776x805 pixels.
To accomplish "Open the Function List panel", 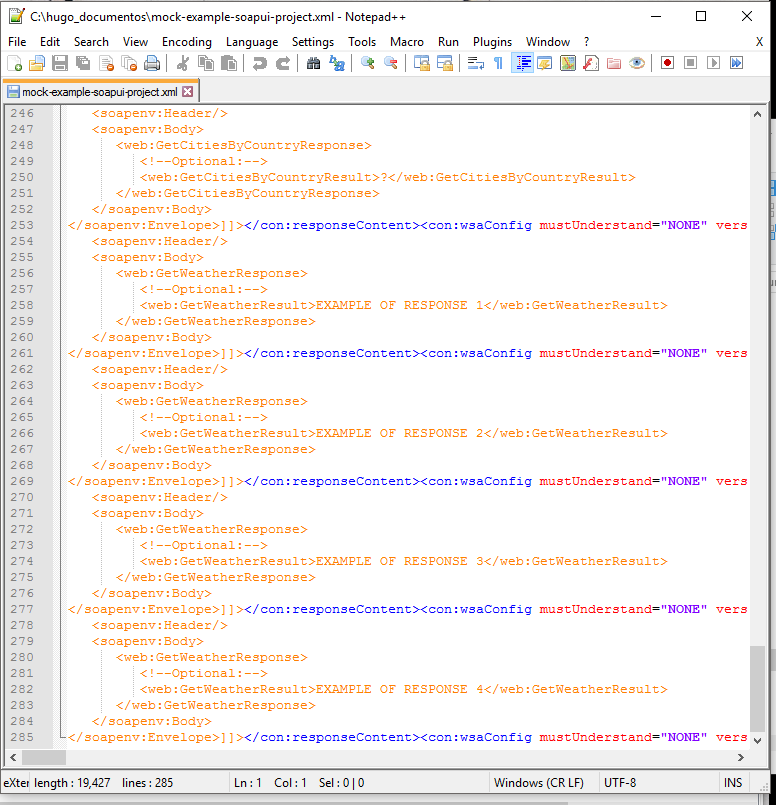I will [x=591, y=63].
